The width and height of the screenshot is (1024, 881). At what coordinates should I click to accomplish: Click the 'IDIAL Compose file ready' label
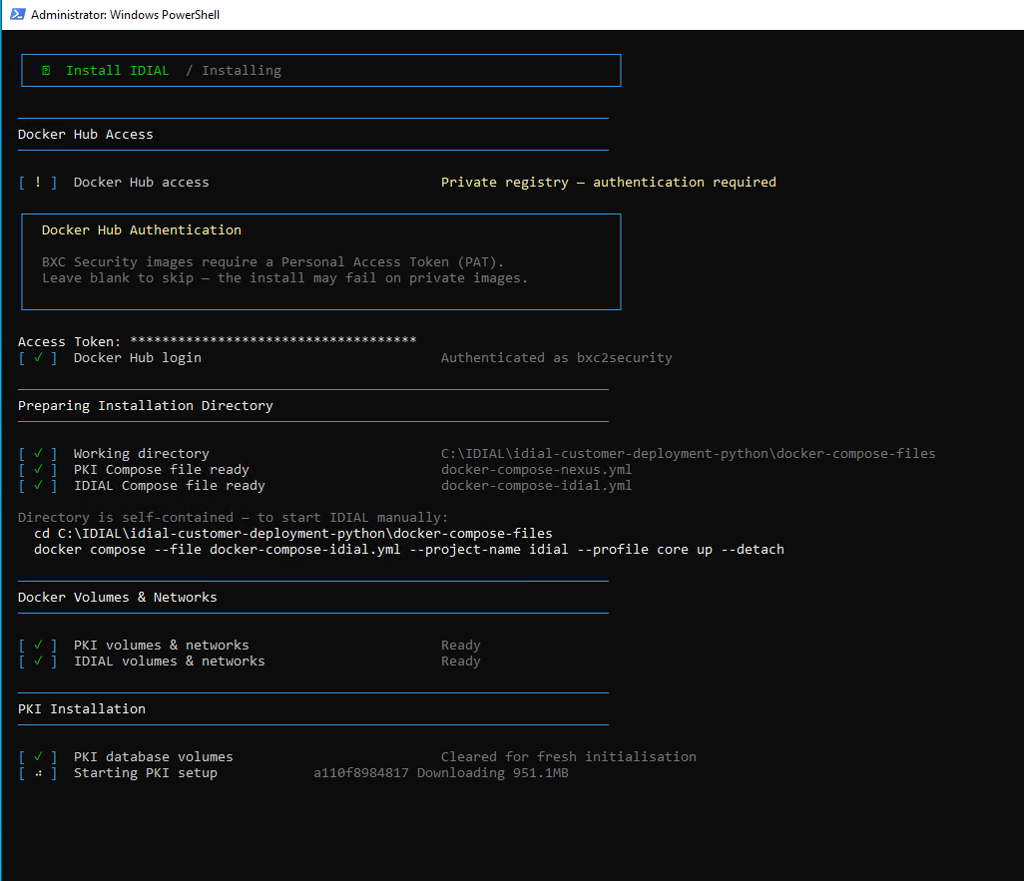[x=170, y=485]
